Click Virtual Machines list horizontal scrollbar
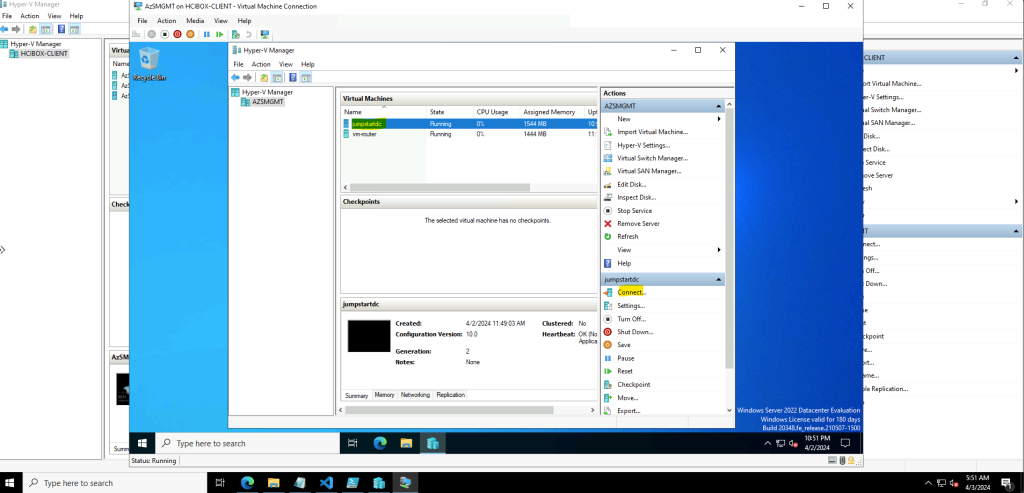This screenshot has width=1024, height=493. pyautogui.click(x=440, y=187)
